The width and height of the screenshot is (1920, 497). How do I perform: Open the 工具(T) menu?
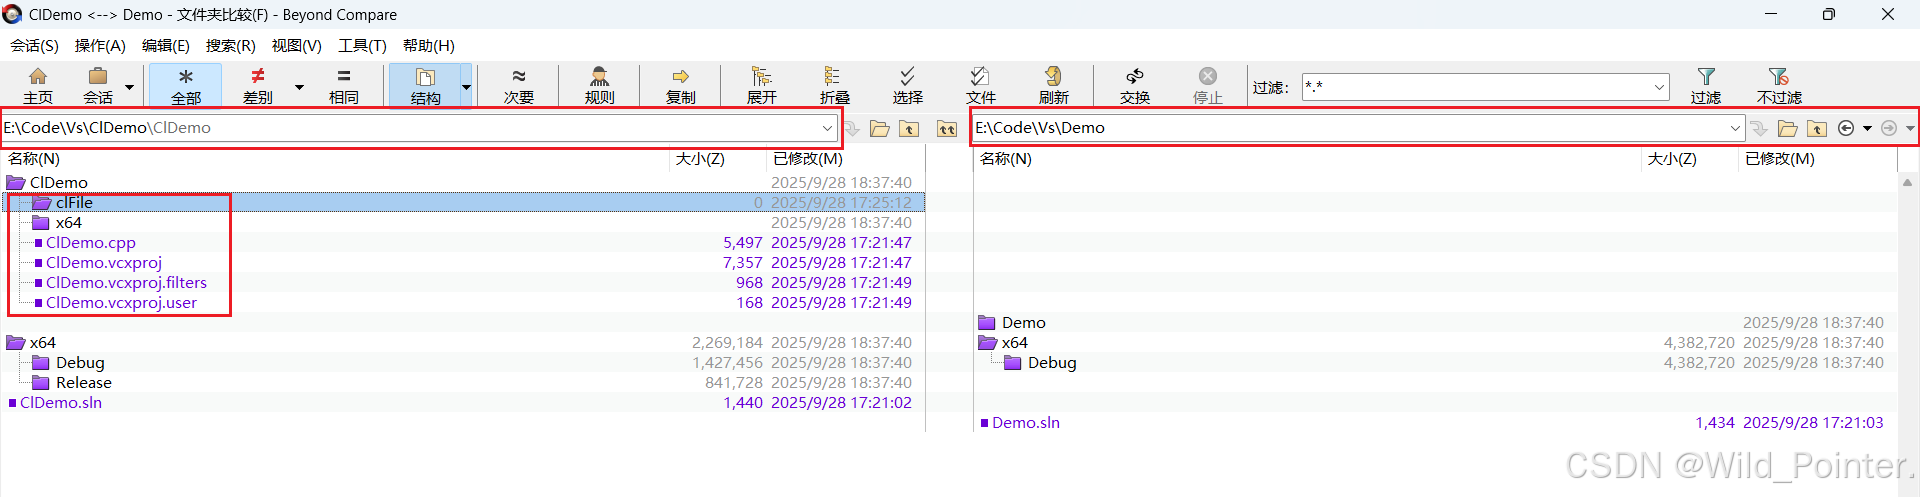coord(362,45)
